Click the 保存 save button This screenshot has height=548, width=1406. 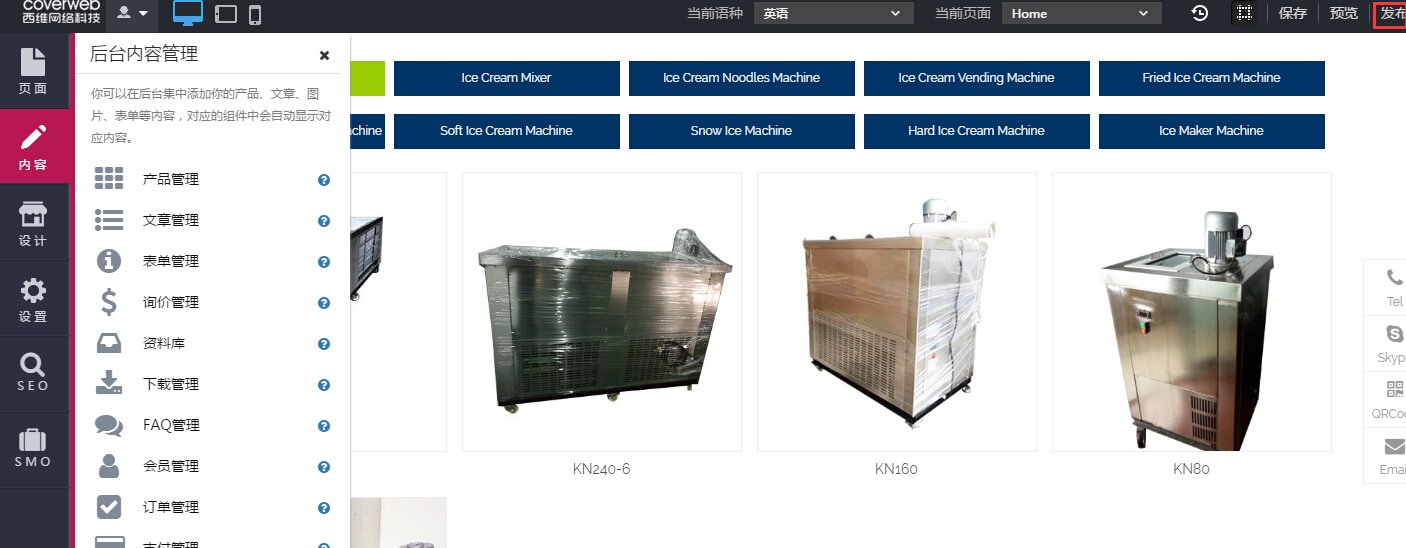click(x=1293, y=13)
